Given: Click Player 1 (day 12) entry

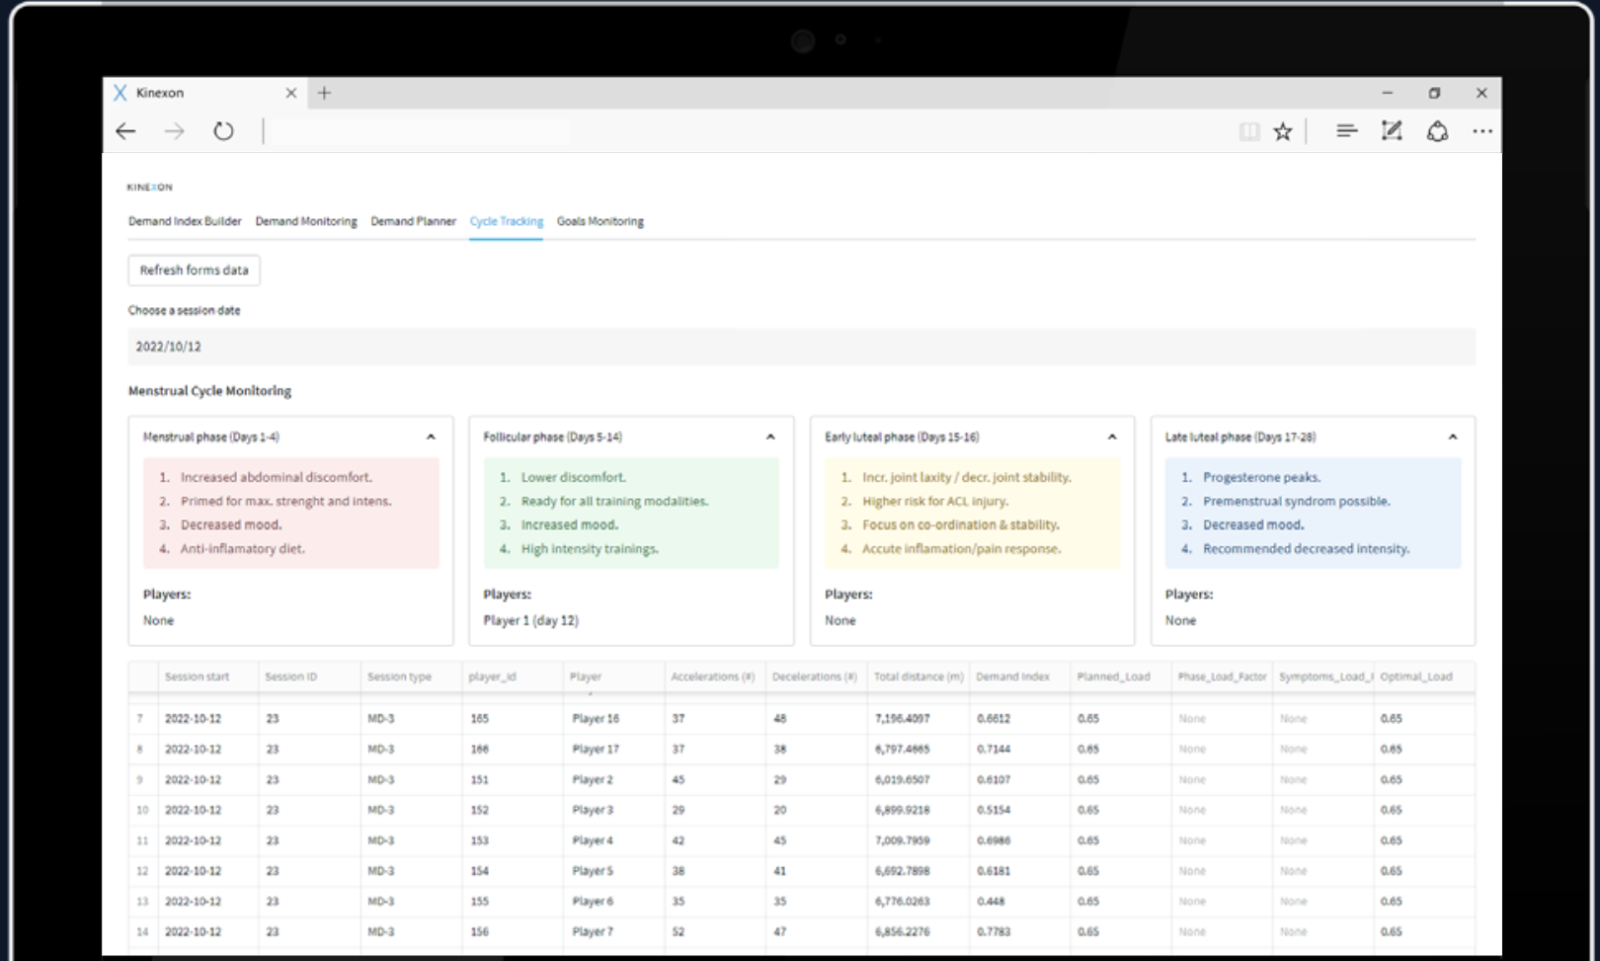Looking at the screenshot, I should tap(531, 621).
